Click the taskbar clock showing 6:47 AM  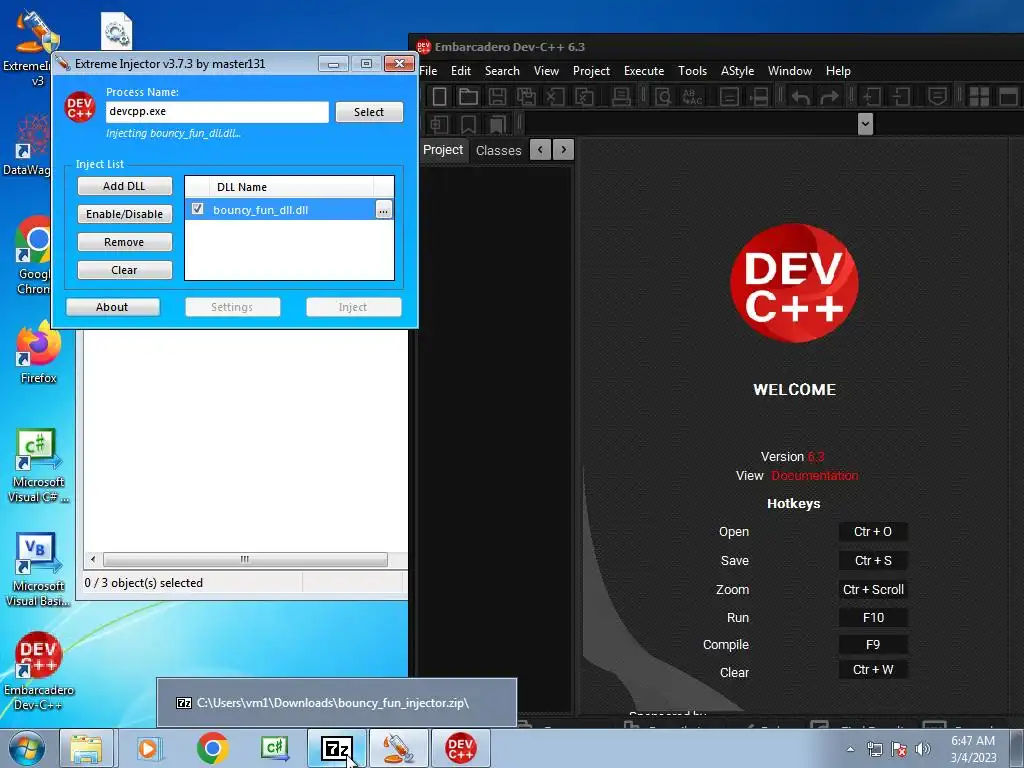pos(973,748)
